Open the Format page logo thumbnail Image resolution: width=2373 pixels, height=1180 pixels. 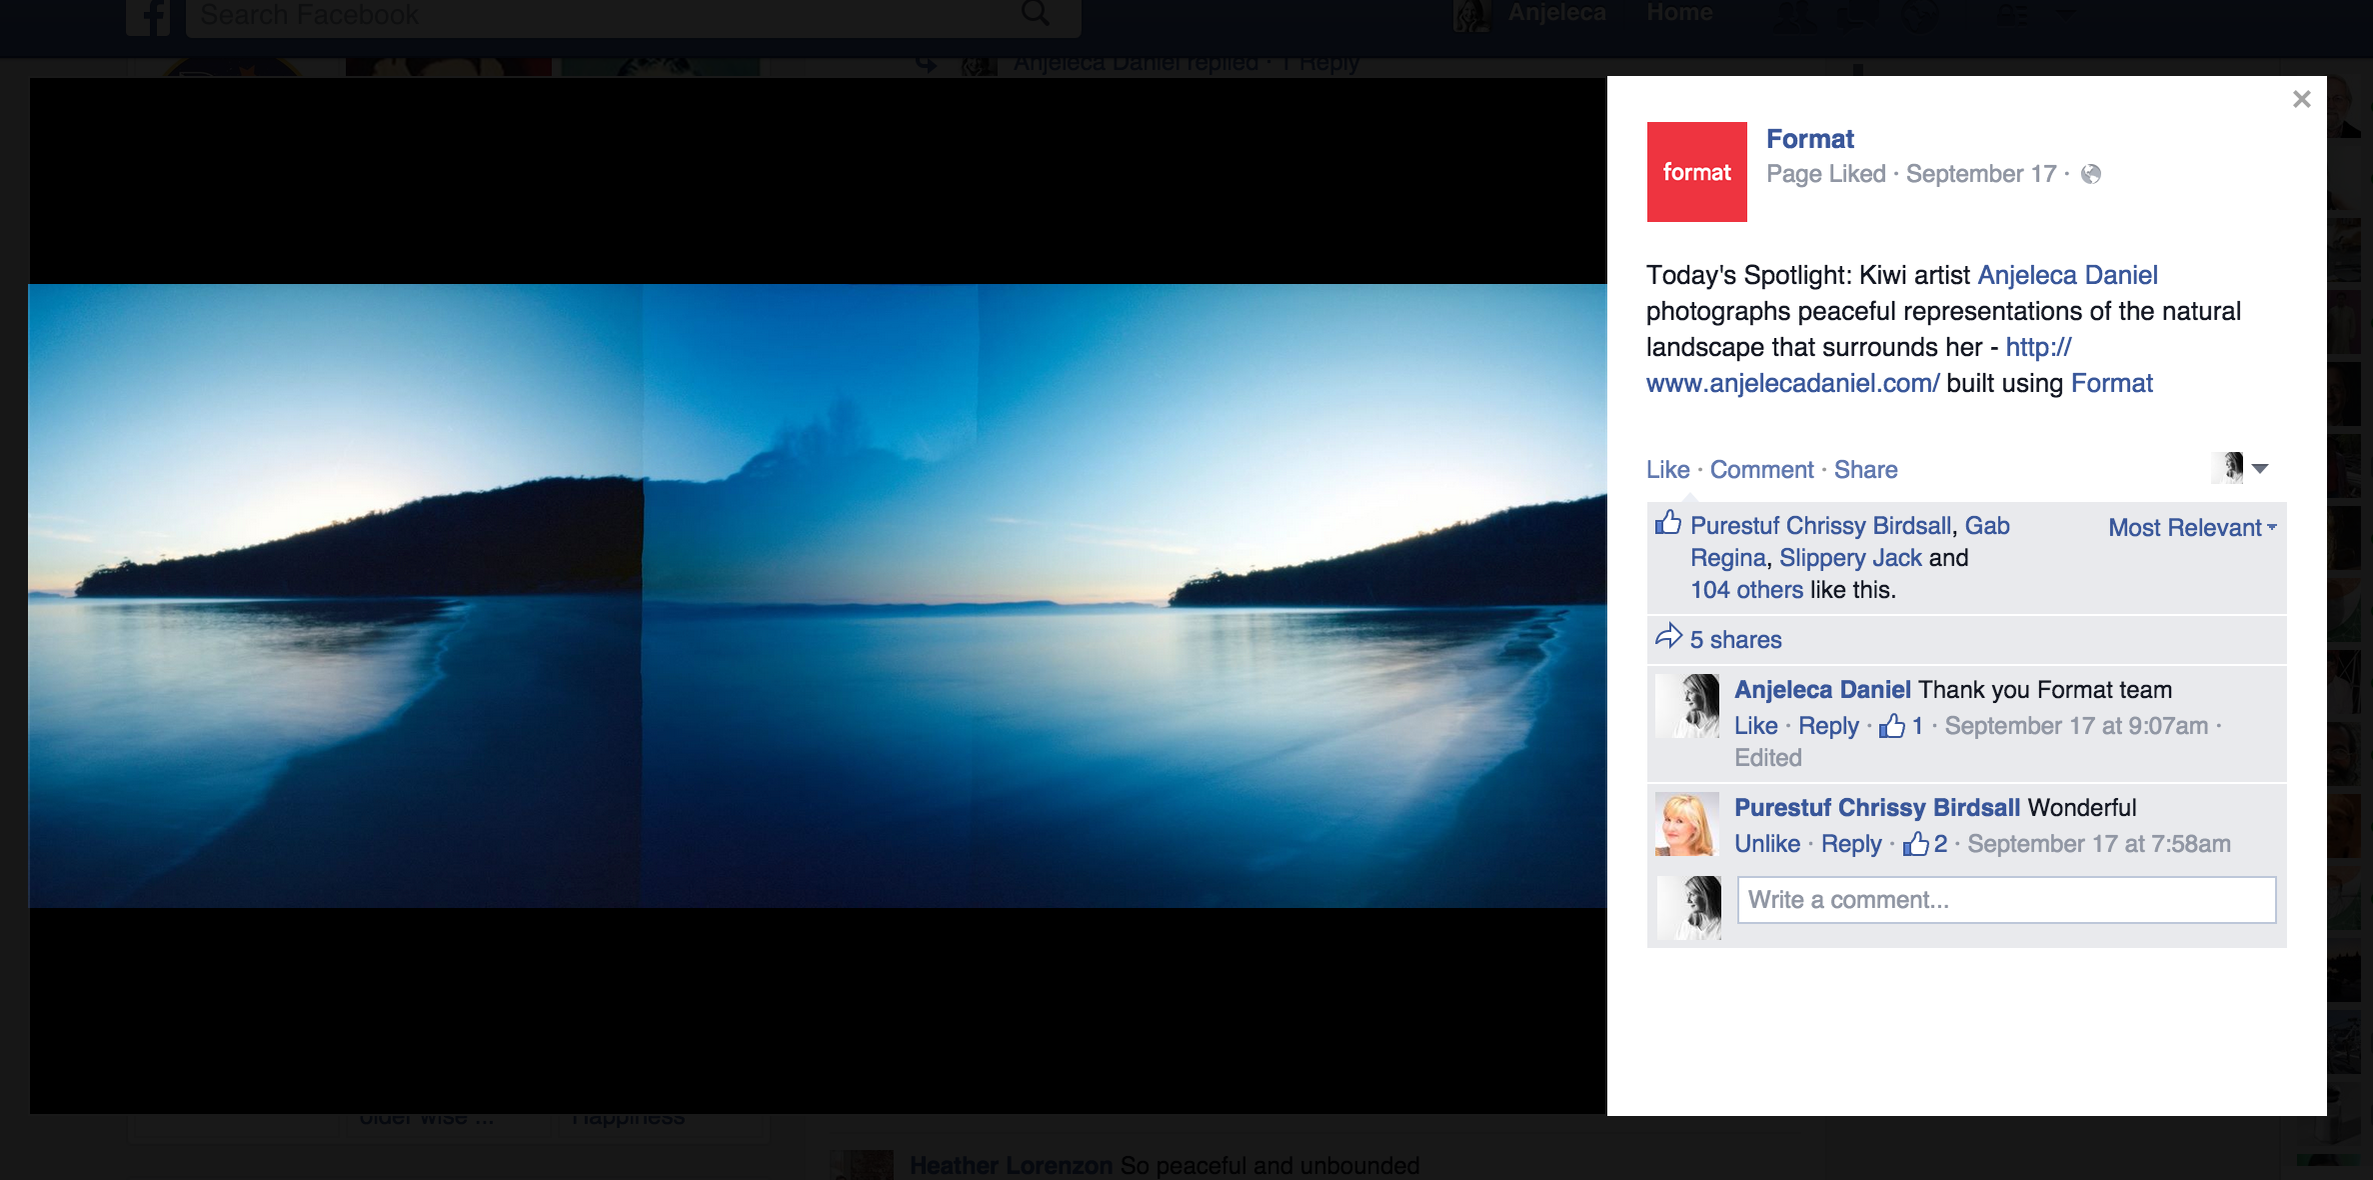pyautogui.click(x=1696, y=172)
